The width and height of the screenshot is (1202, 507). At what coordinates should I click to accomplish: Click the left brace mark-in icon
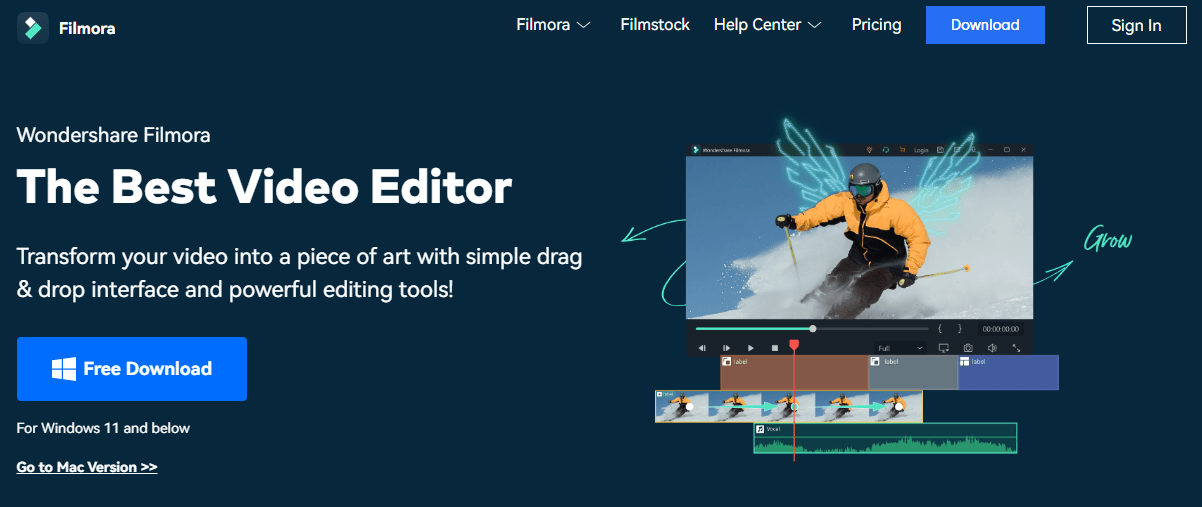point(940,328)
